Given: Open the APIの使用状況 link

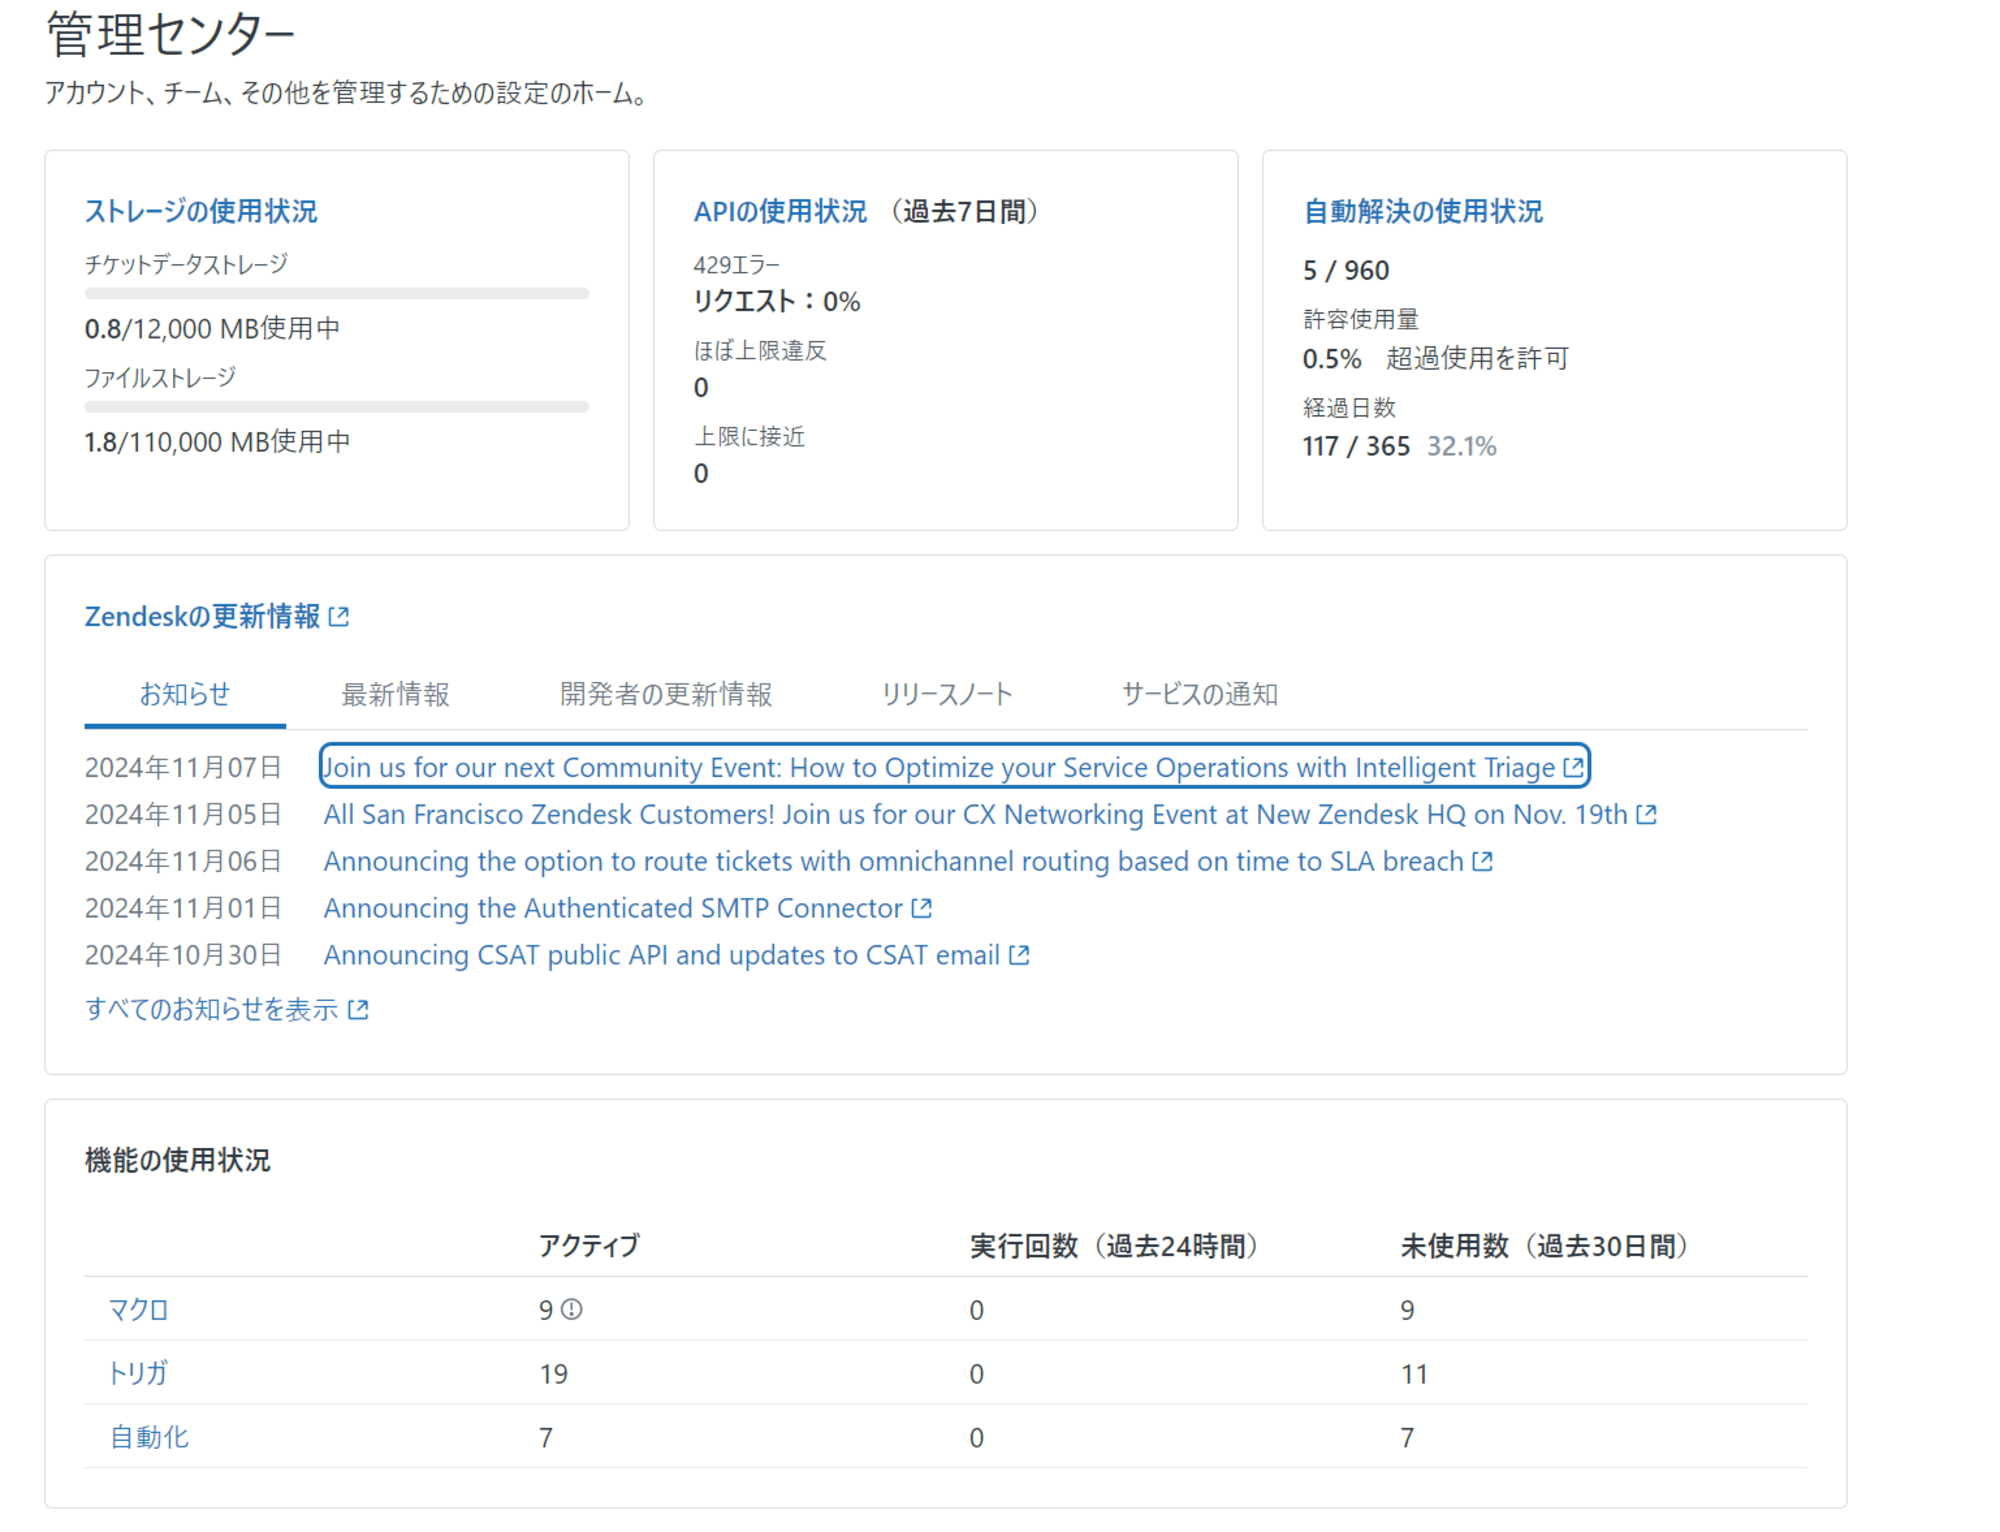Looking at the screenshot, I should [x=780, y=211].
